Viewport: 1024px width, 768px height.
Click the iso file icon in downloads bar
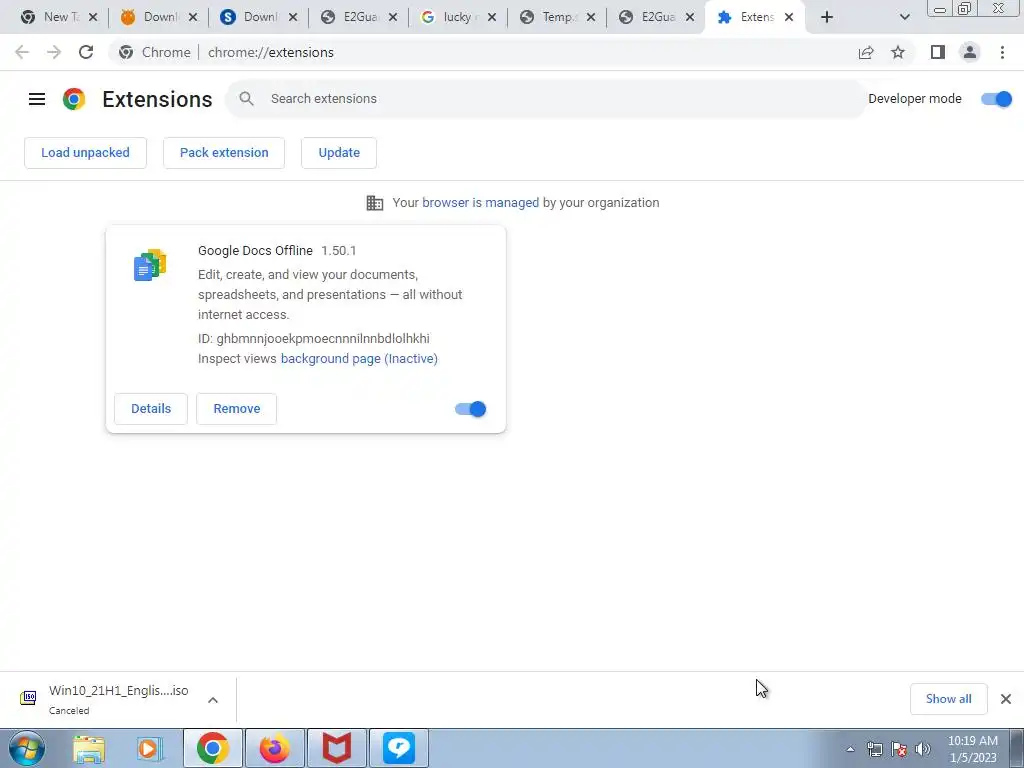point(28,698)
